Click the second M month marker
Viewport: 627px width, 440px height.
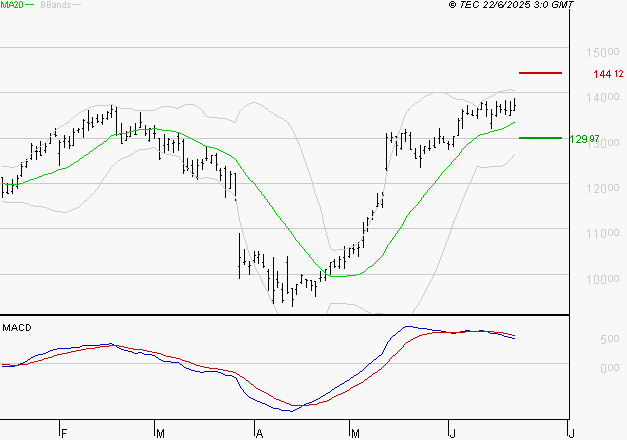coord(355,433)
